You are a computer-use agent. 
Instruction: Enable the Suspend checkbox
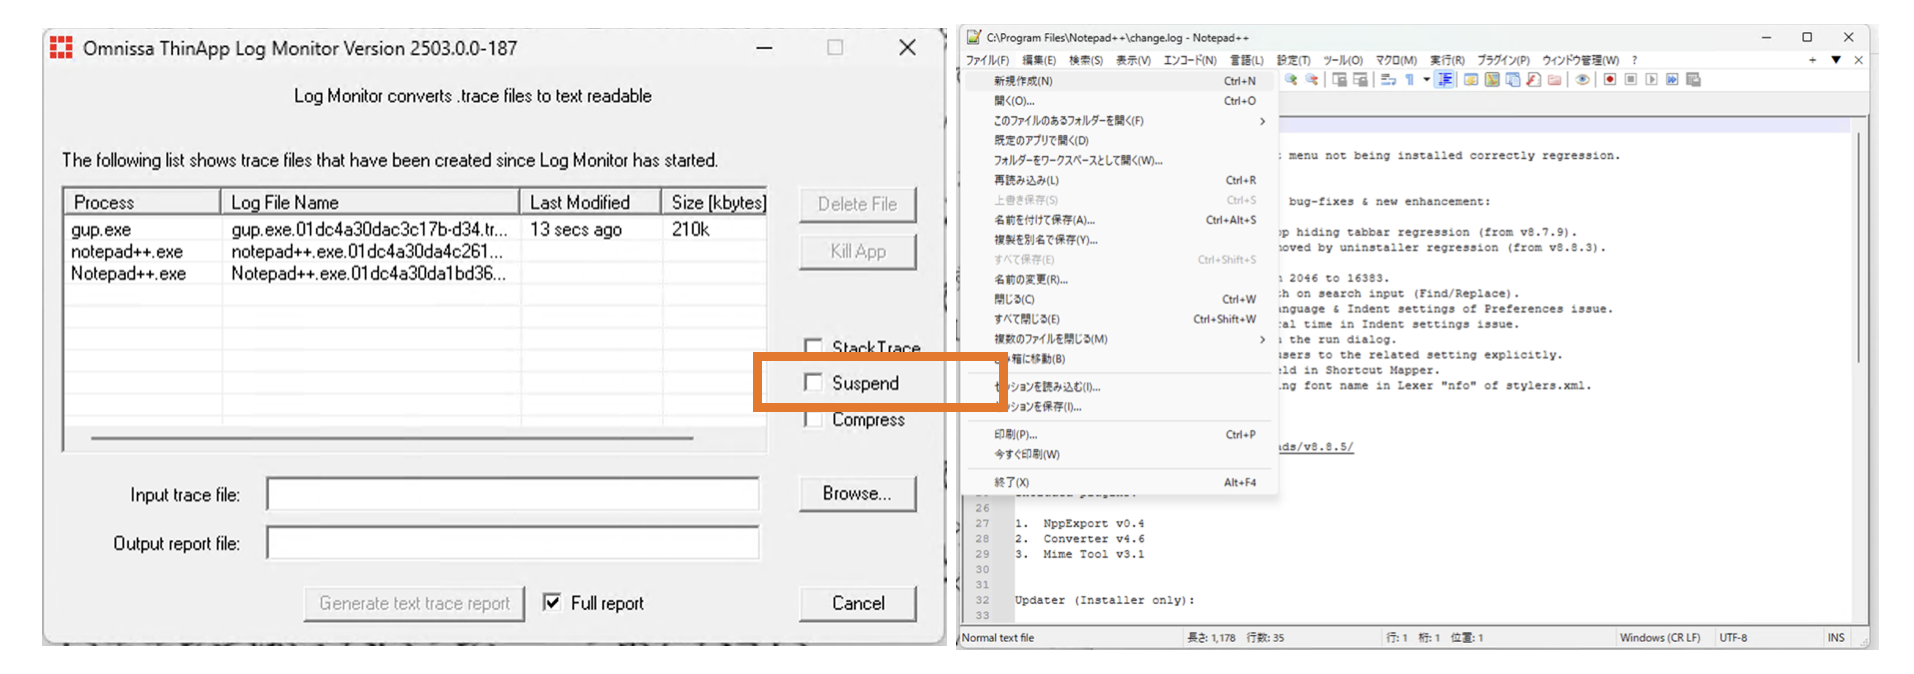[x=813, y=383]
